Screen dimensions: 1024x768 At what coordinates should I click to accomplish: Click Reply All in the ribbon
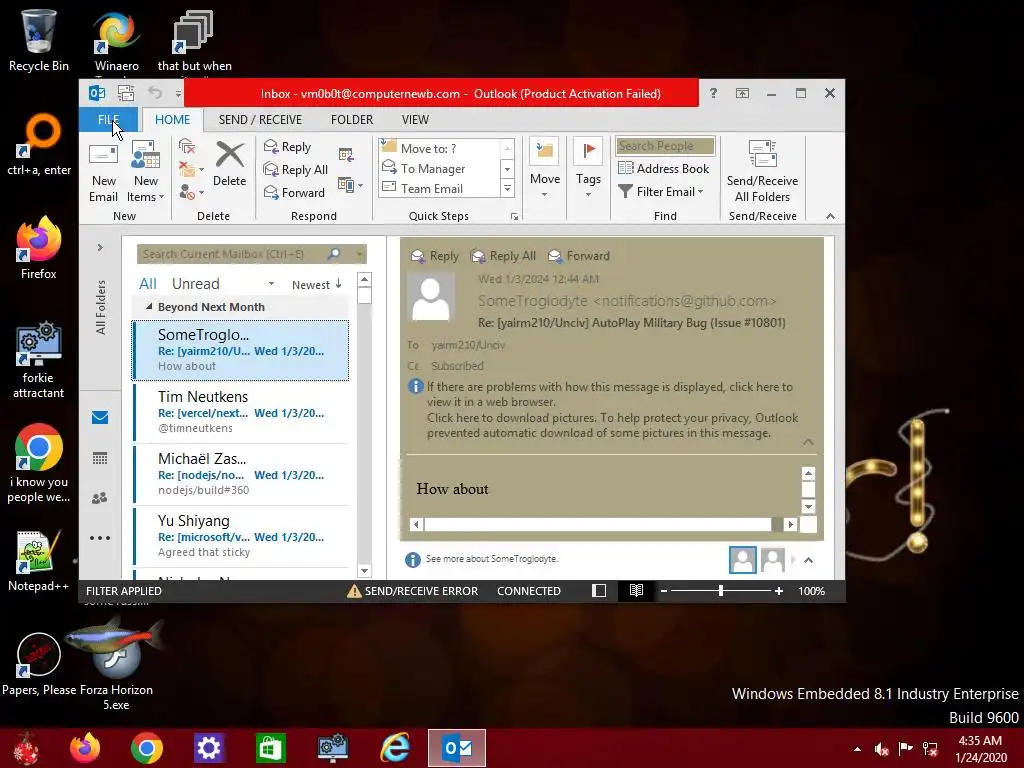tap(295, 170)
